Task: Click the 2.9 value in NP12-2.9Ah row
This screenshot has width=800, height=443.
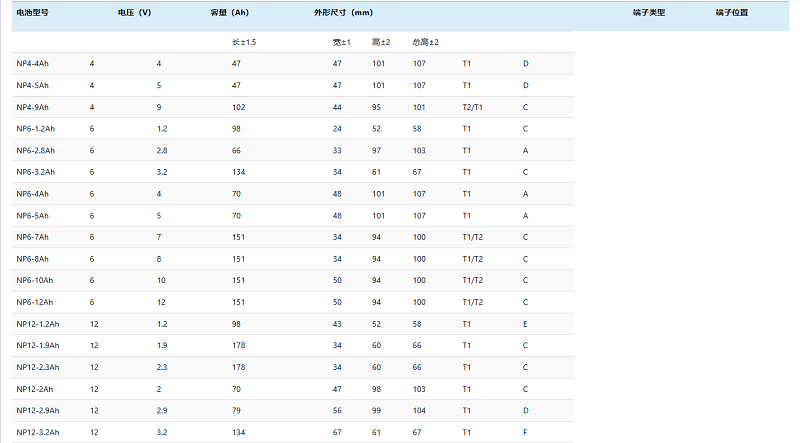Action: point(162,410)
